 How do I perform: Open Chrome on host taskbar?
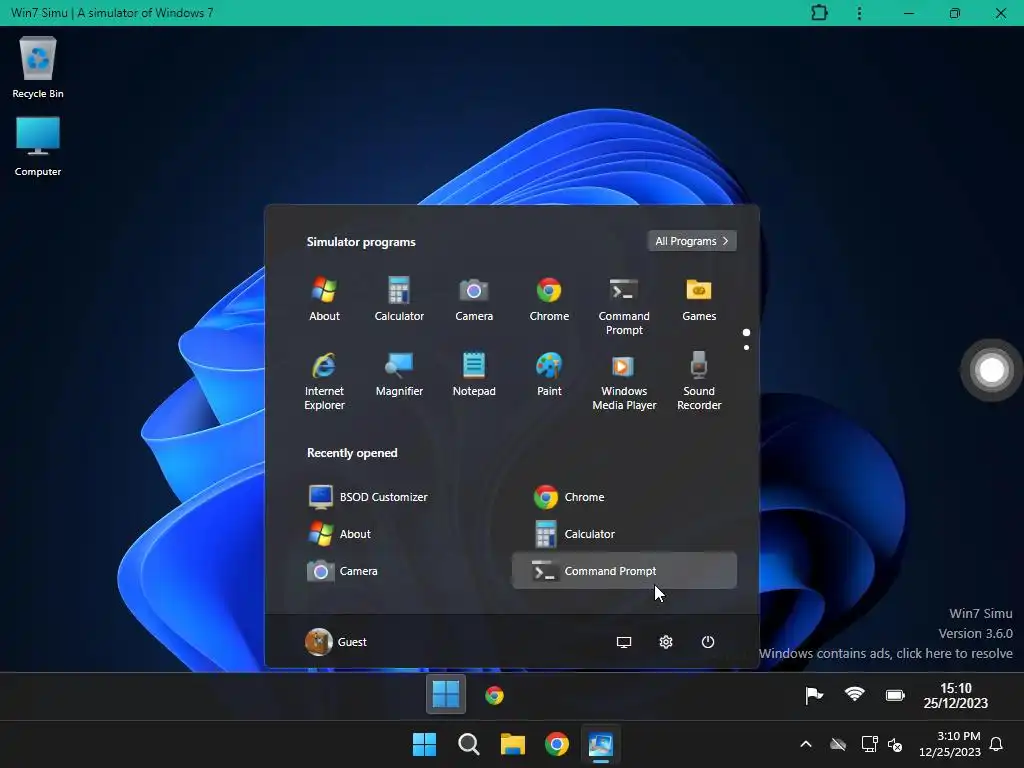[556, 744]
